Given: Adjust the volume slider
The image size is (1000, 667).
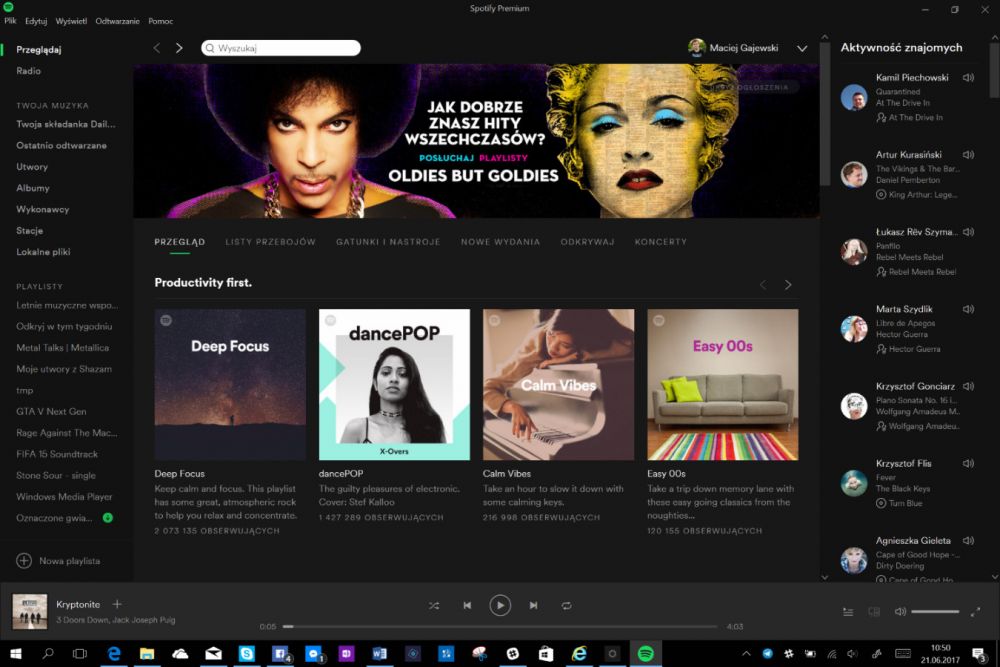Looking at the screenshot, I should (x=935, y=612).
